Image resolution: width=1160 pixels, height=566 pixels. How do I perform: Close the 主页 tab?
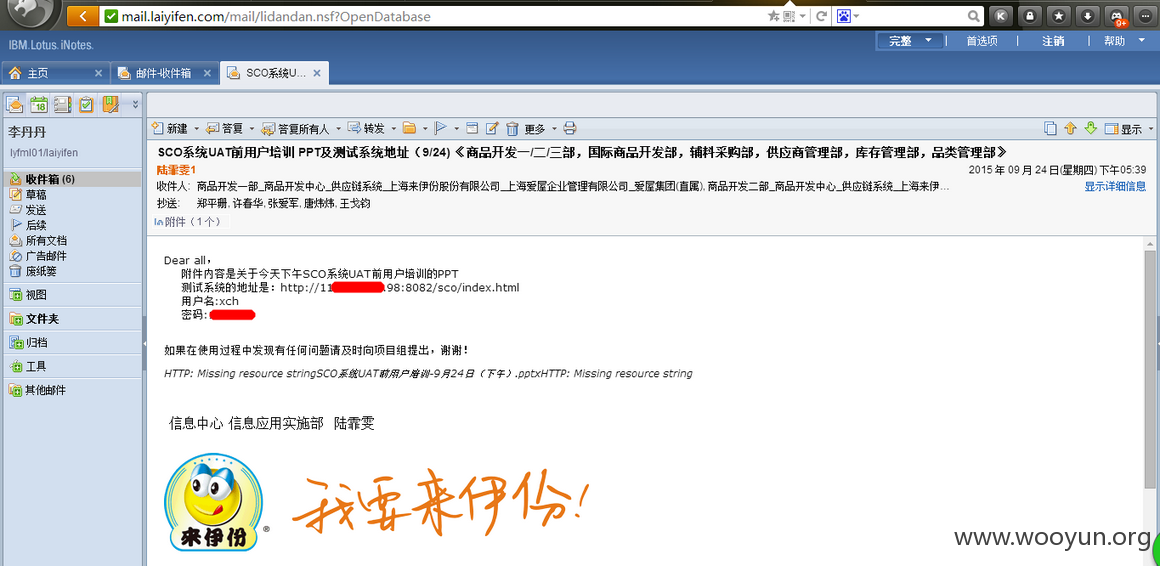(x=98, y=73)
